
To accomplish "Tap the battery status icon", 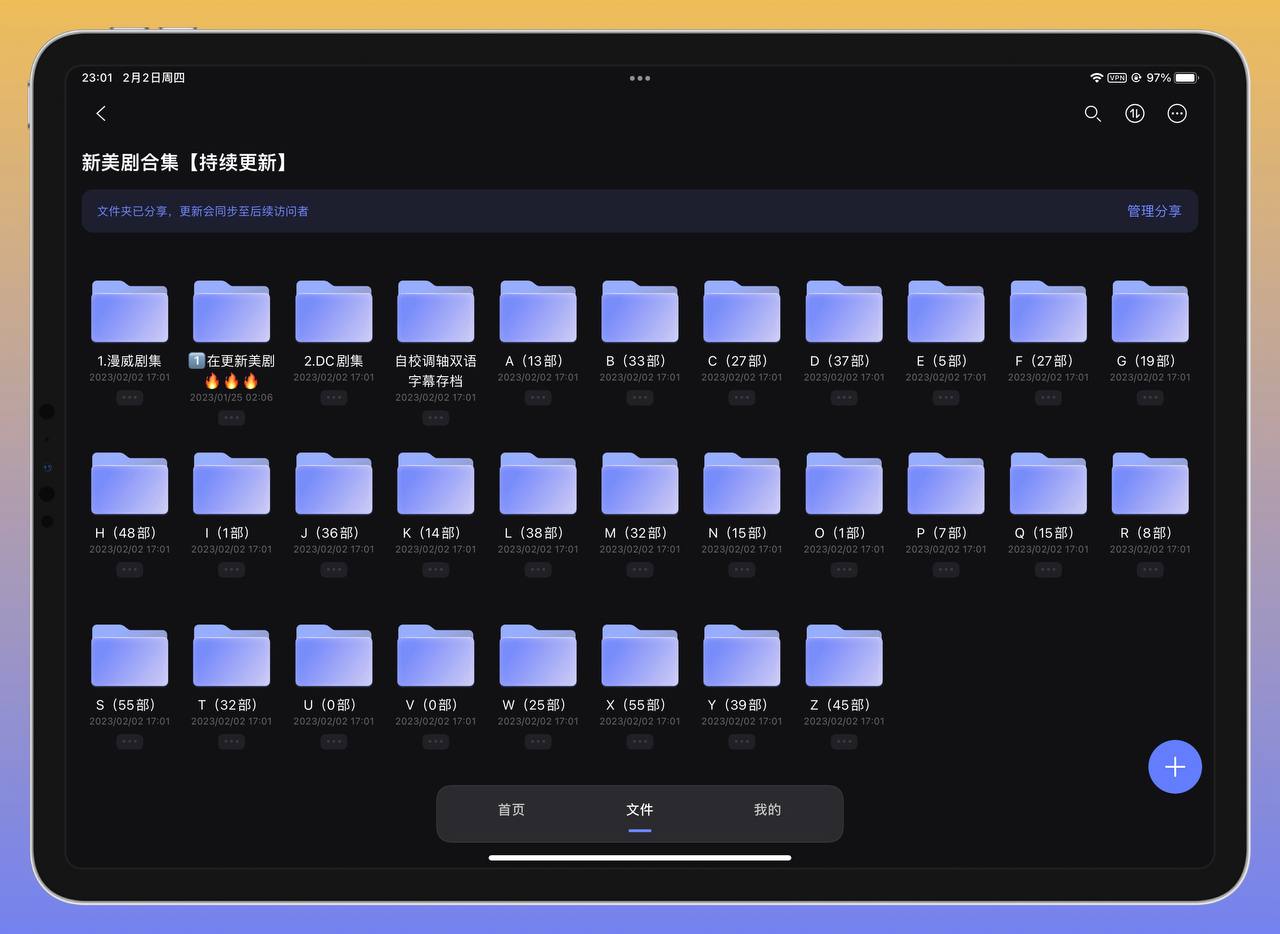I will [1186, 78].
